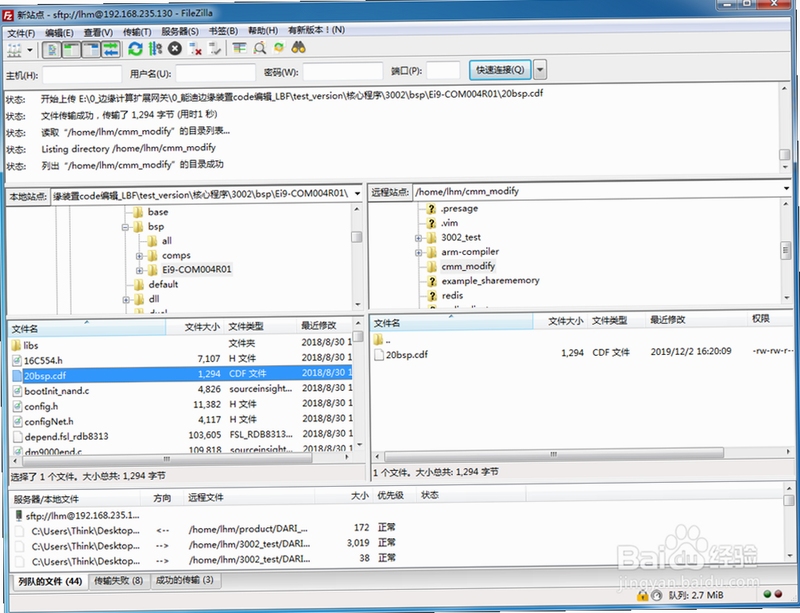Sort local list by 文件大小 column
Image resolution: width=800 pixels, height=613 pixels.
click(202, 327)
